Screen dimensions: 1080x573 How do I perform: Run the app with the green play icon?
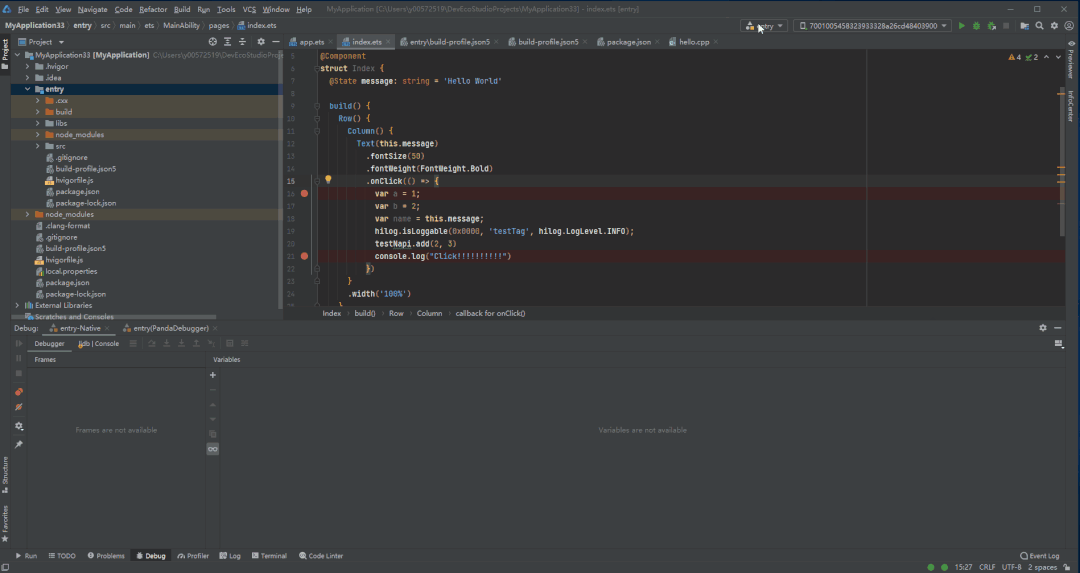pos(962,25)
